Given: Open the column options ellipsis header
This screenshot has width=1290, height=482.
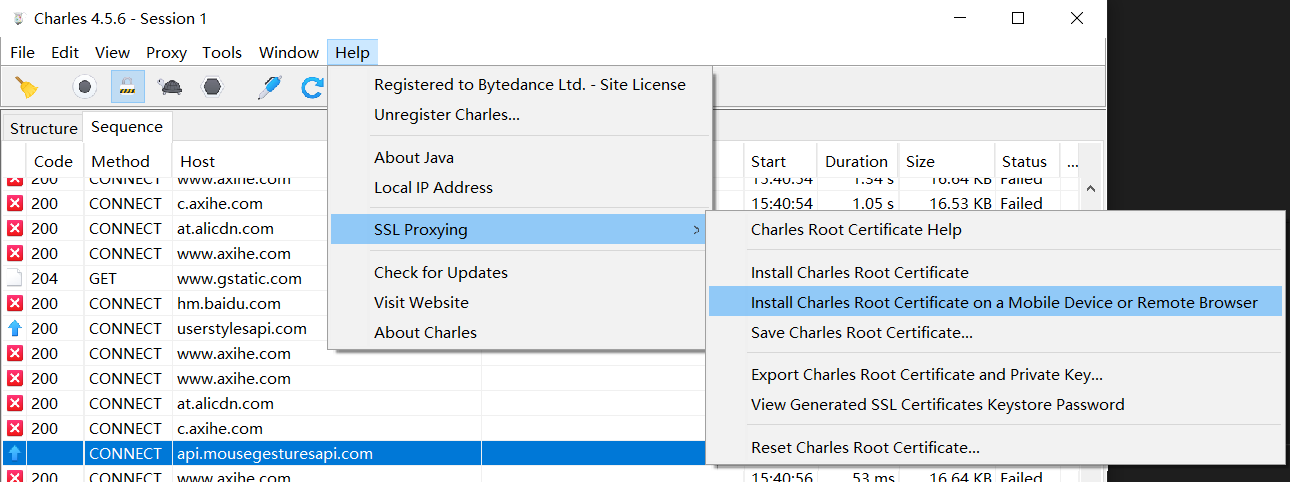Looking at the screenshot, I should point(1072,161).
